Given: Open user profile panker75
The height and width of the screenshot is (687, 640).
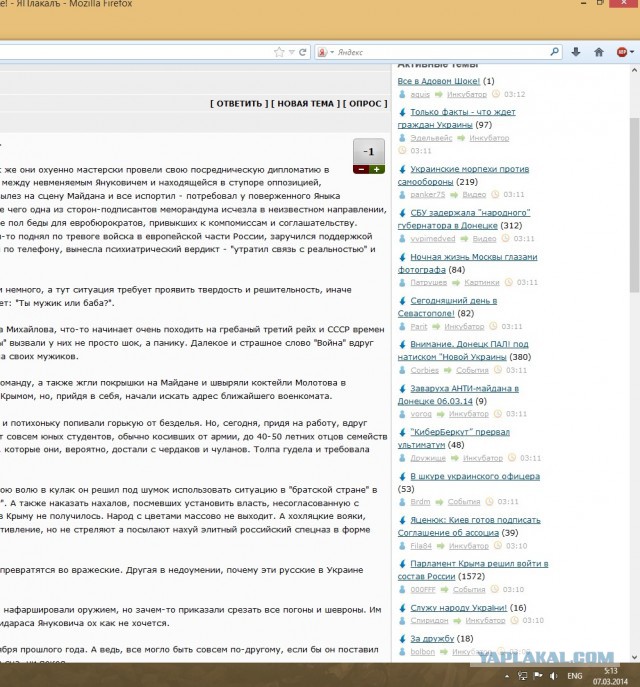Looking at the screenshot, I should pos(428,195).
